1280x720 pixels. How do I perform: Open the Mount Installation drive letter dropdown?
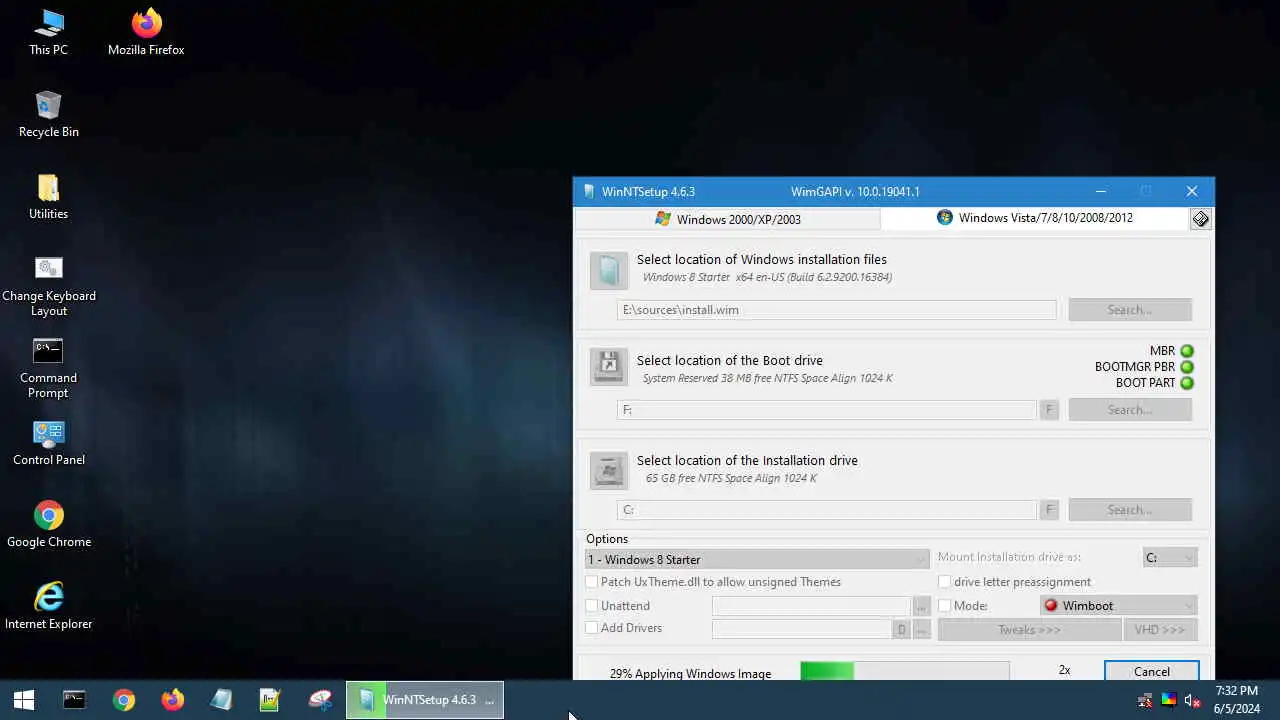1170,558
